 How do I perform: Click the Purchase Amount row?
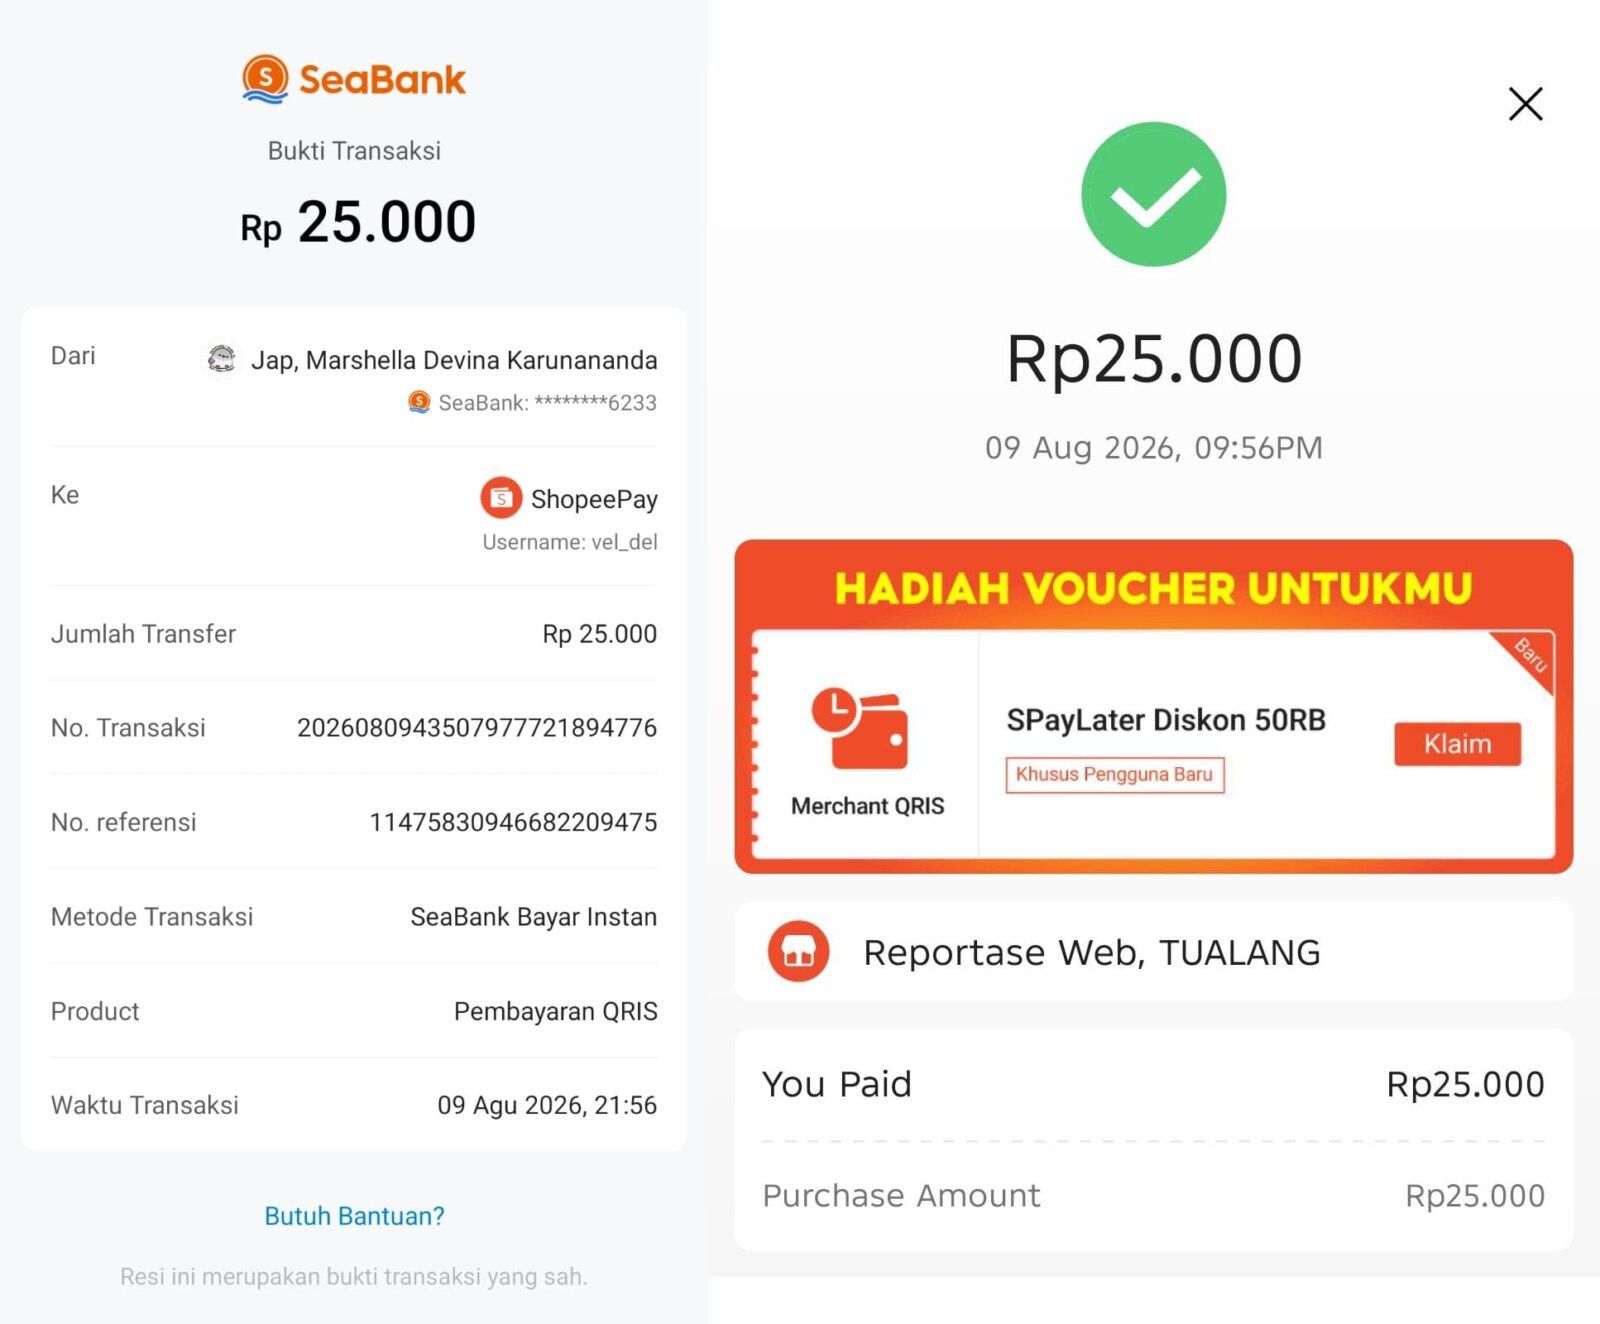tap(1153, 1195)
